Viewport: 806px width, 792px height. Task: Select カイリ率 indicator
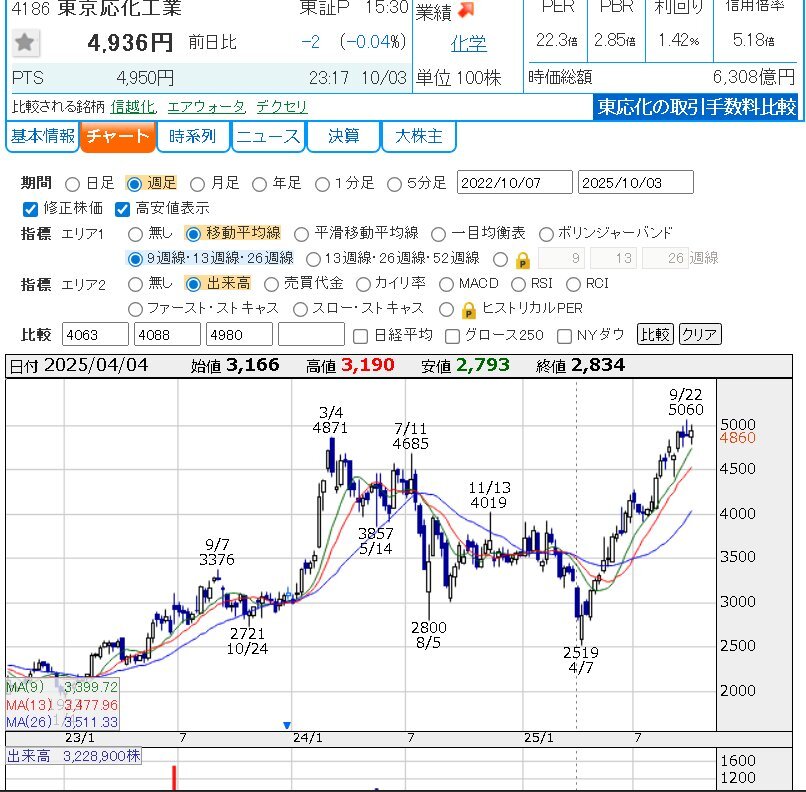point(363,284)
